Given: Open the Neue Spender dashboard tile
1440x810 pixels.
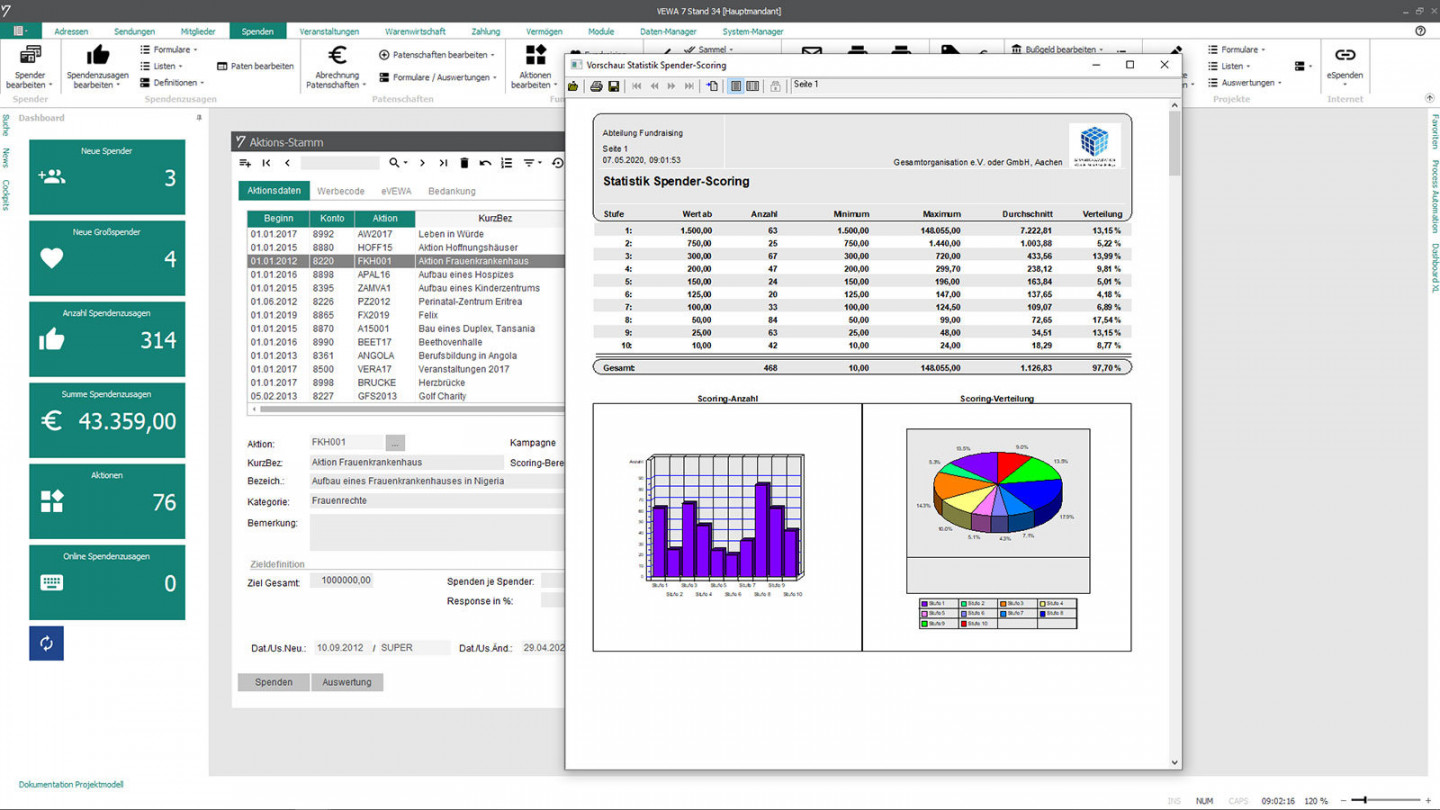Looking at the screenshot, I should [107, 177].
